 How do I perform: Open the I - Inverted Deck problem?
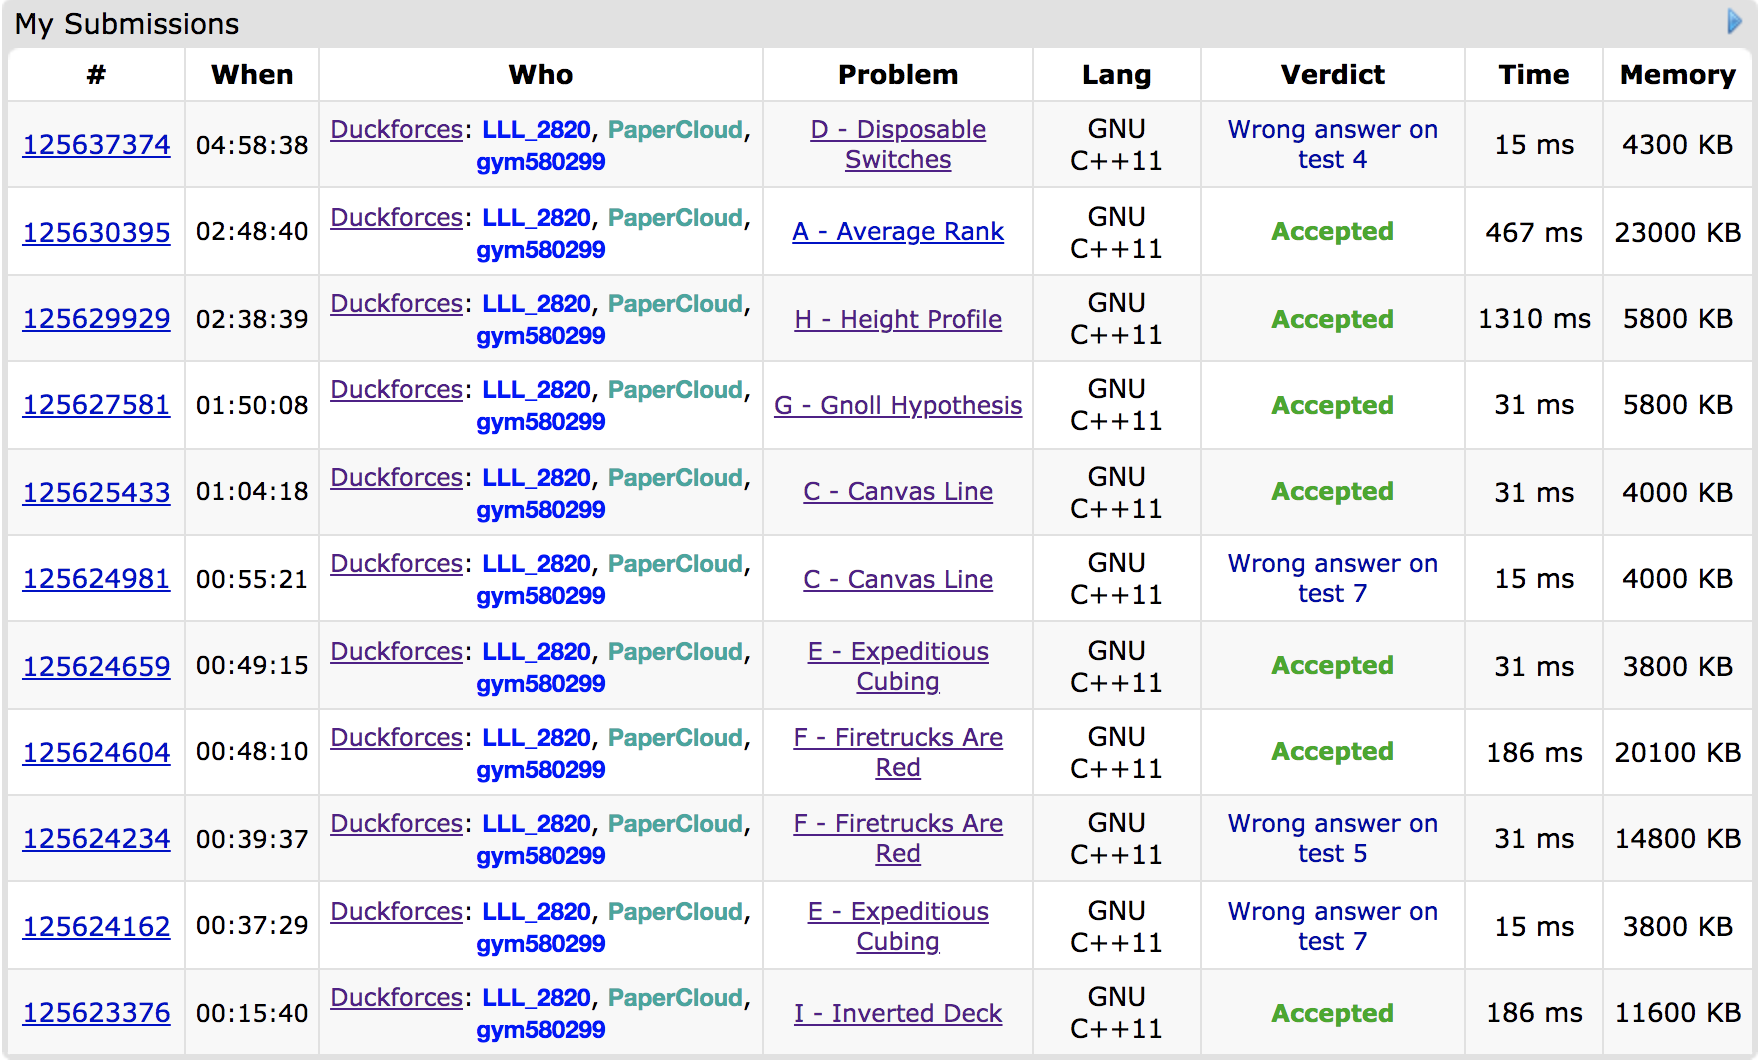click(897, 1014)
